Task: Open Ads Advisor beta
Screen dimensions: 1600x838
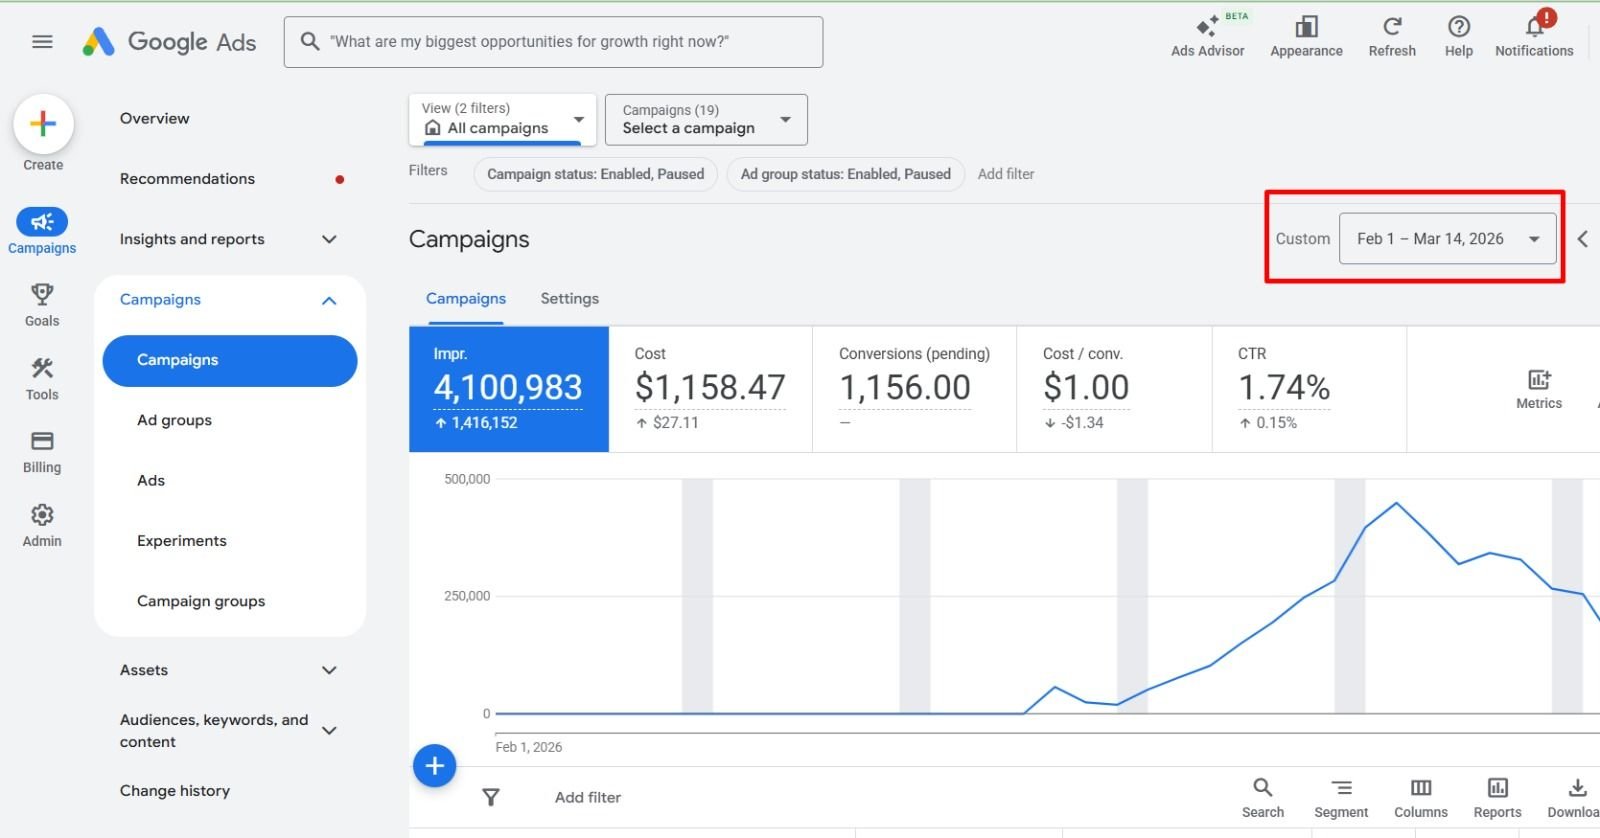Action: tap(1207, 37)
